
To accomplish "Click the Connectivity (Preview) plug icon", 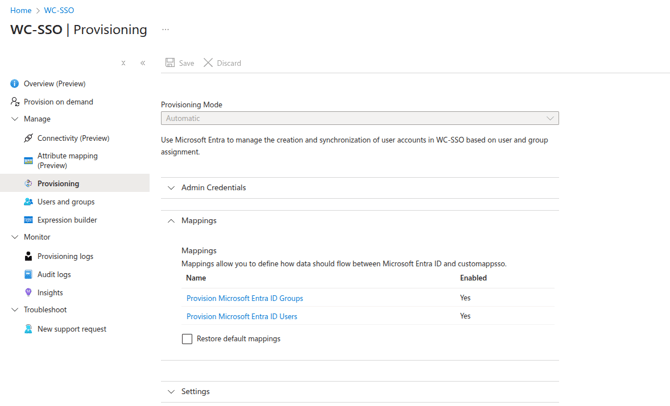I will 28,138.
